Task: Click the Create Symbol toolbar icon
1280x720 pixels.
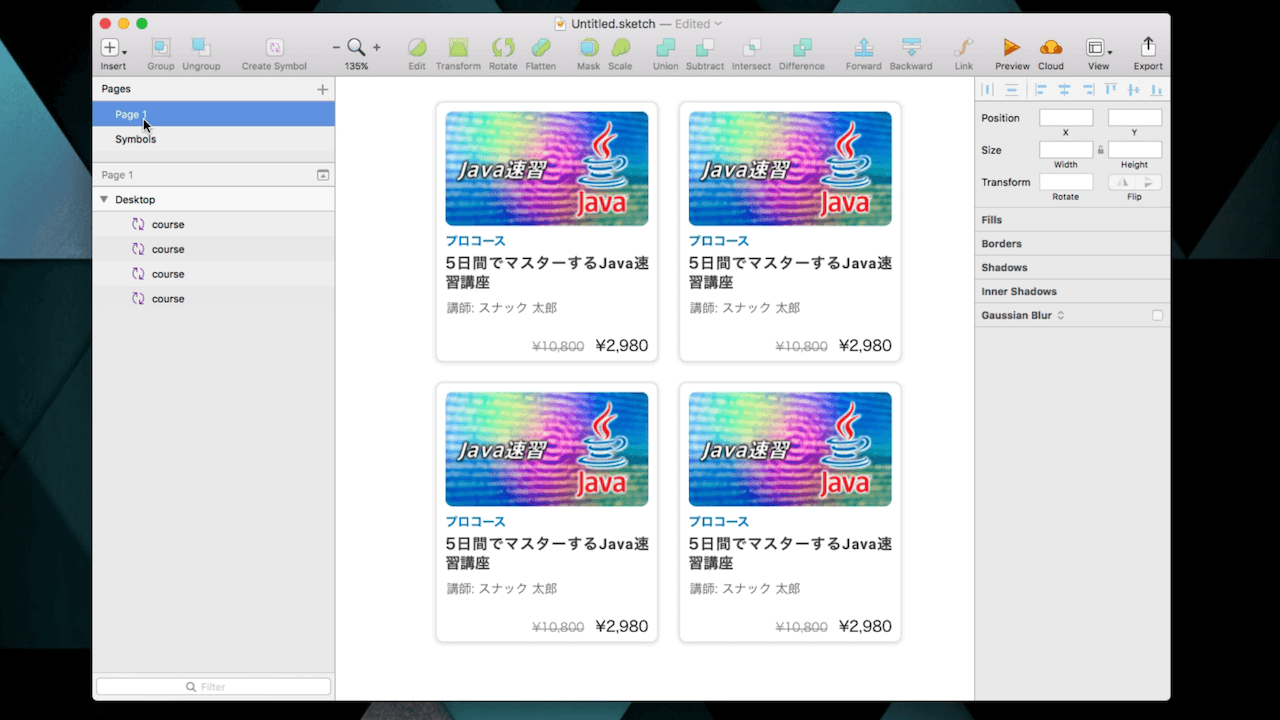Action: click(x=274, y=48)
